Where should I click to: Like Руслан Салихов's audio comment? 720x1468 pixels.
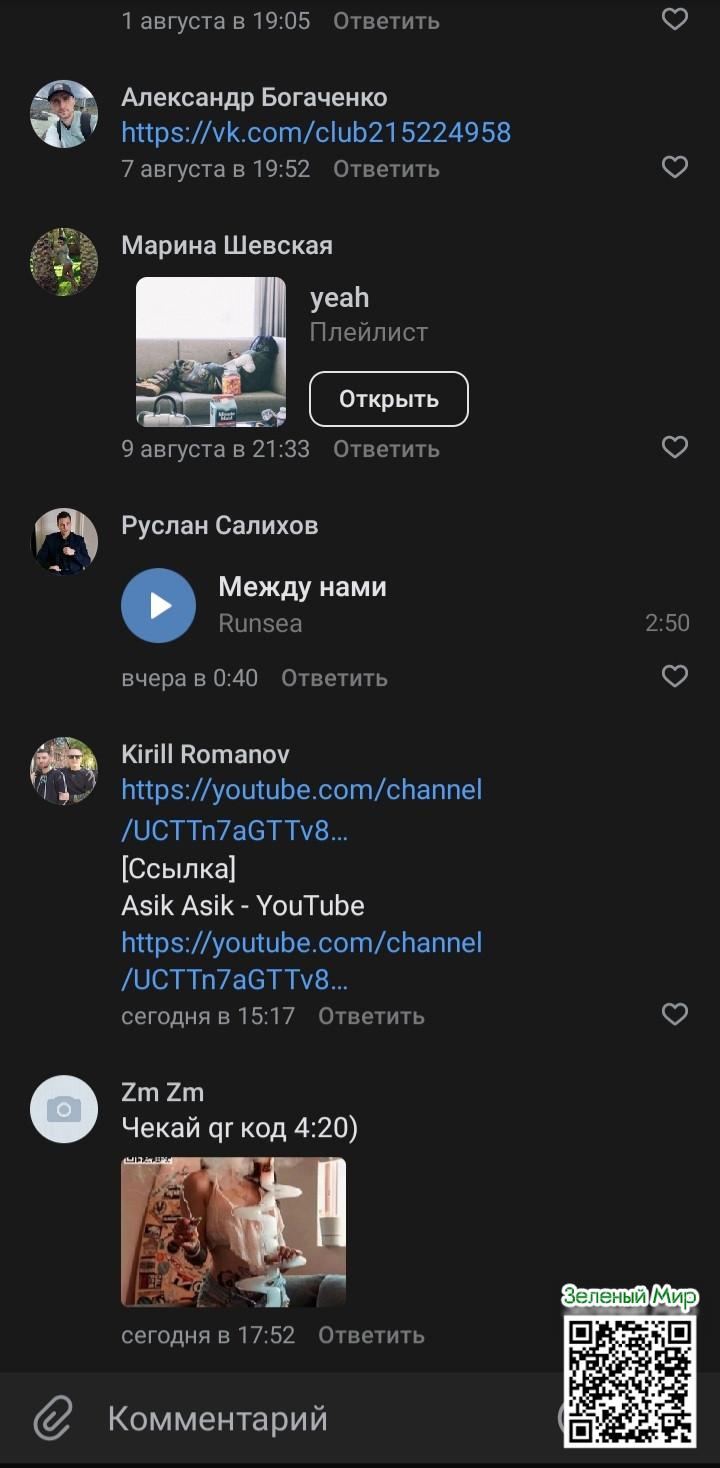pos(675,677)
